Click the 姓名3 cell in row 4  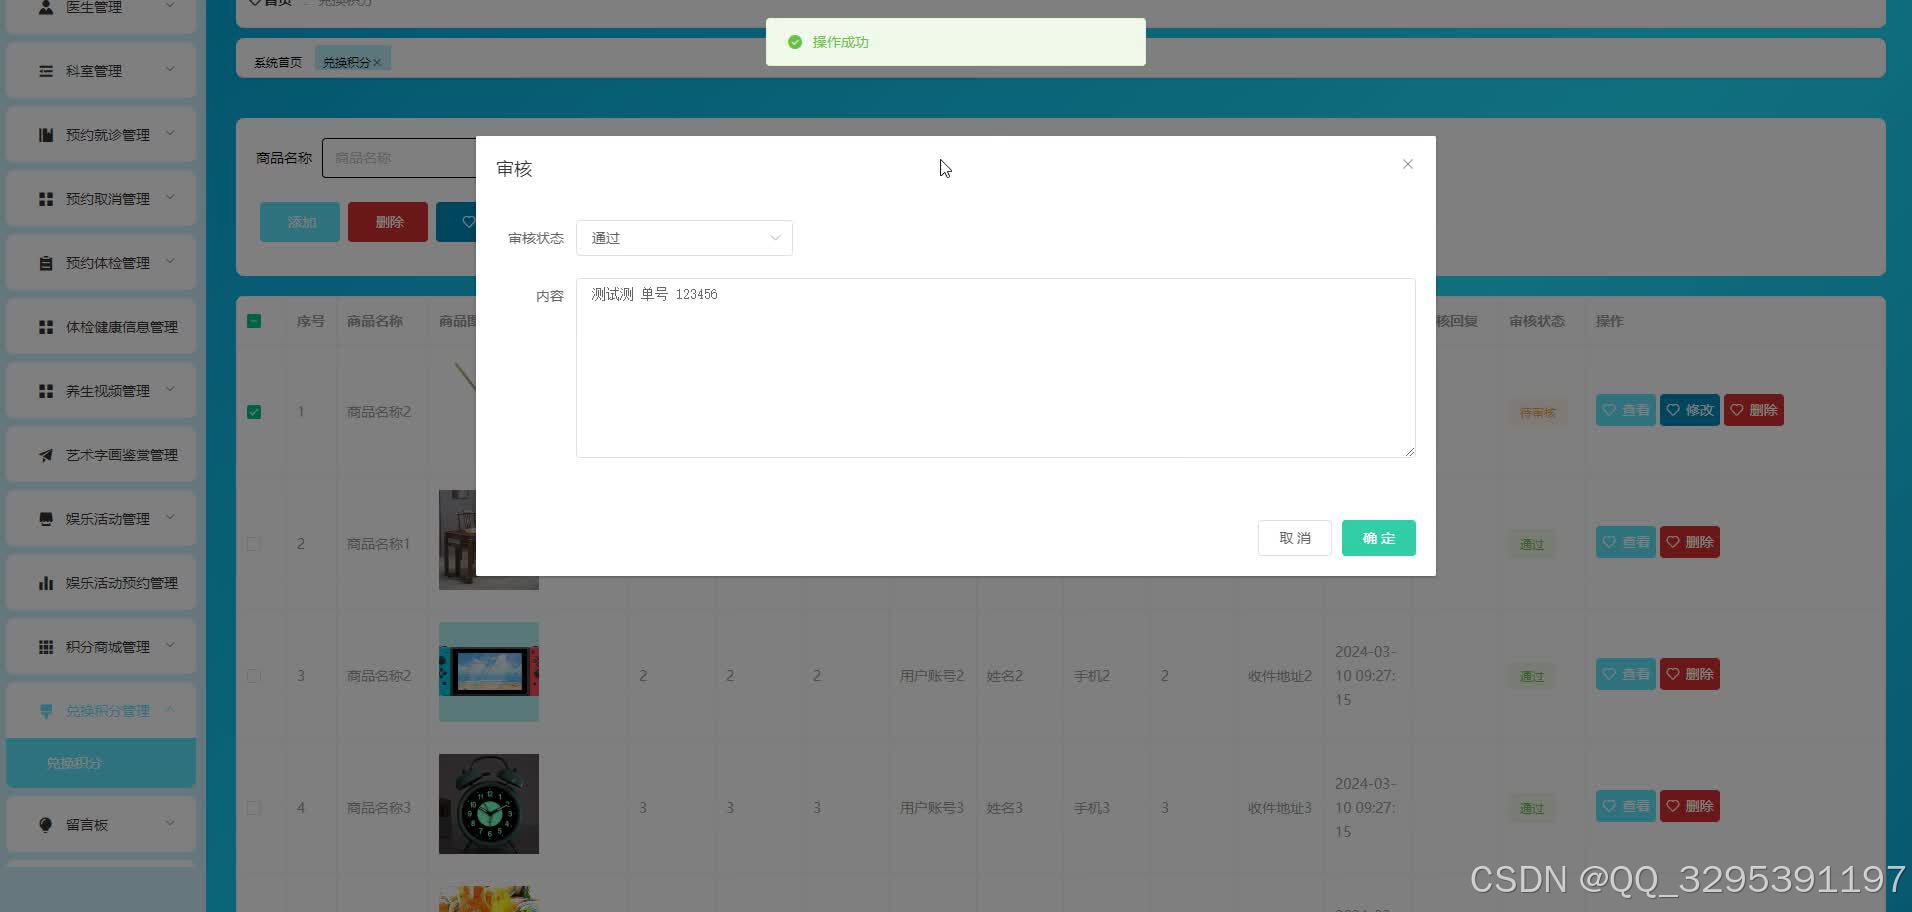pyautogui.click(x=1005, y=808)
